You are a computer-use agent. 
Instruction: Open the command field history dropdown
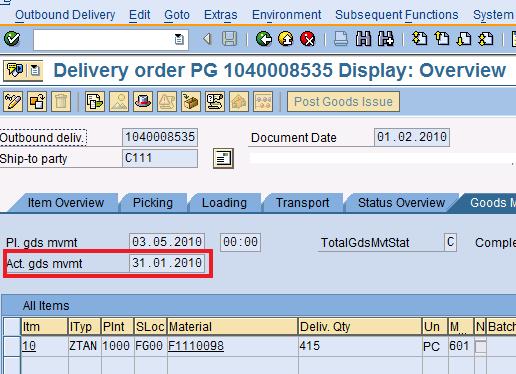[179, 40]
